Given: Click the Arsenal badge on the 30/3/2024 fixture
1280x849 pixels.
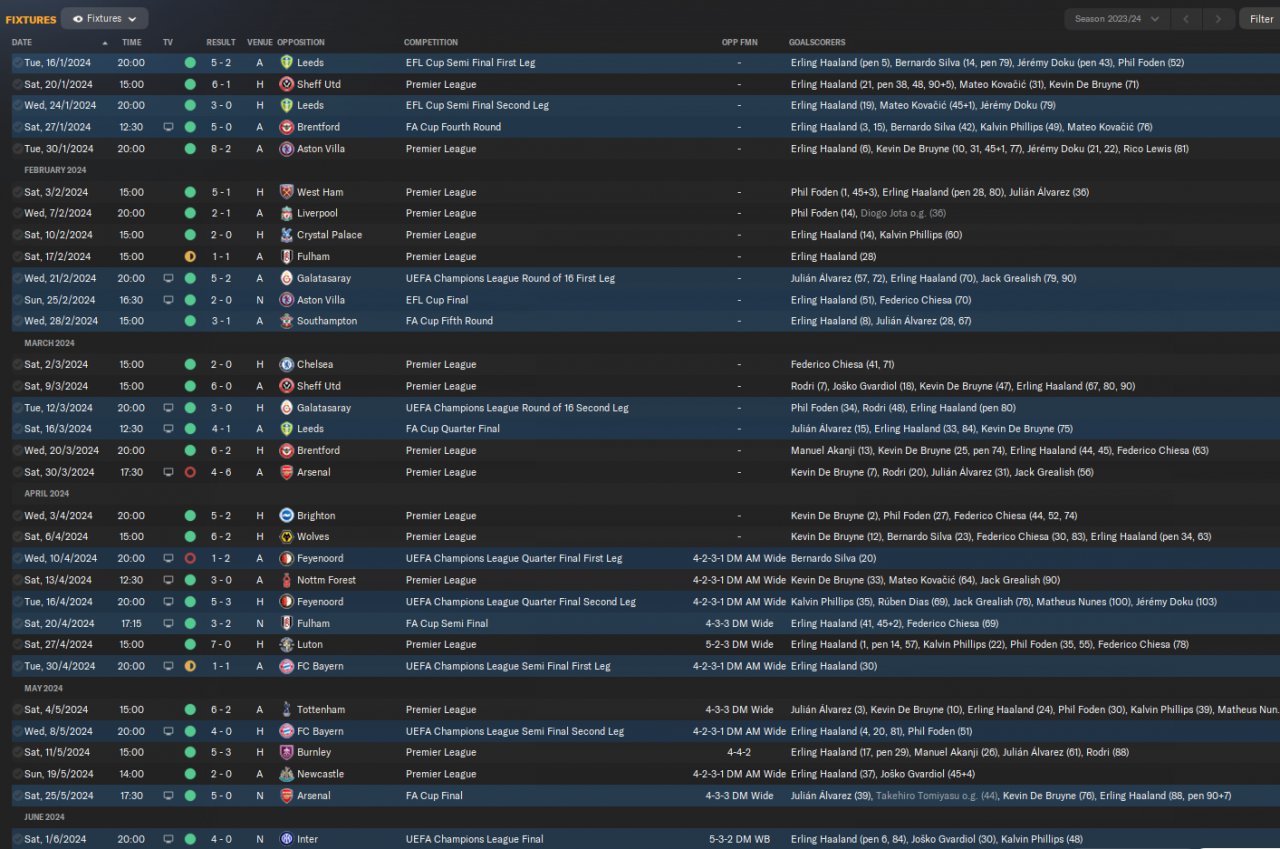Looking at the screenshot, I should [x=287, y=472].
